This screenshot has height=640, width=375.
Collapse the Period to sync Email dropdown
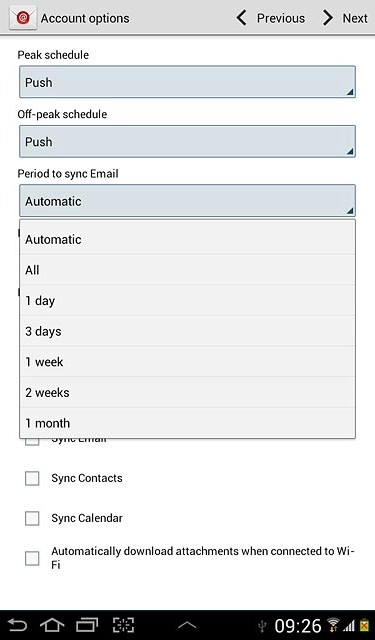click(187, 201)
